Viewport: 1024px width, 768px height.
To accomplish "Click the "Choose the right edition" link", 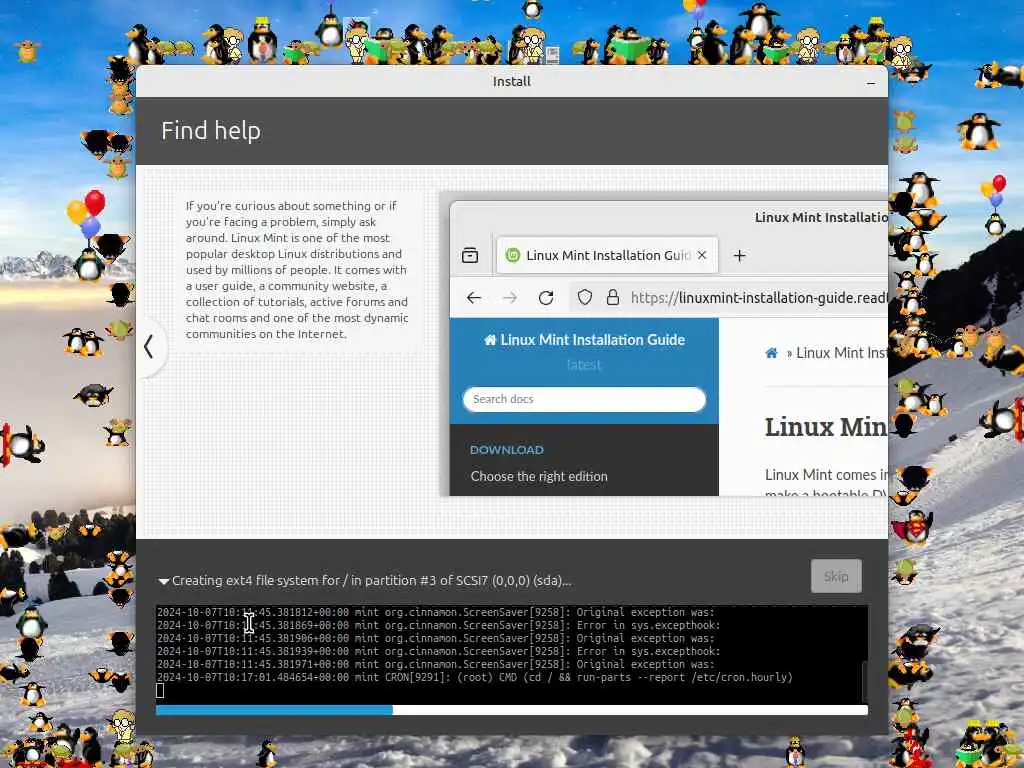I will click(539, 476).
